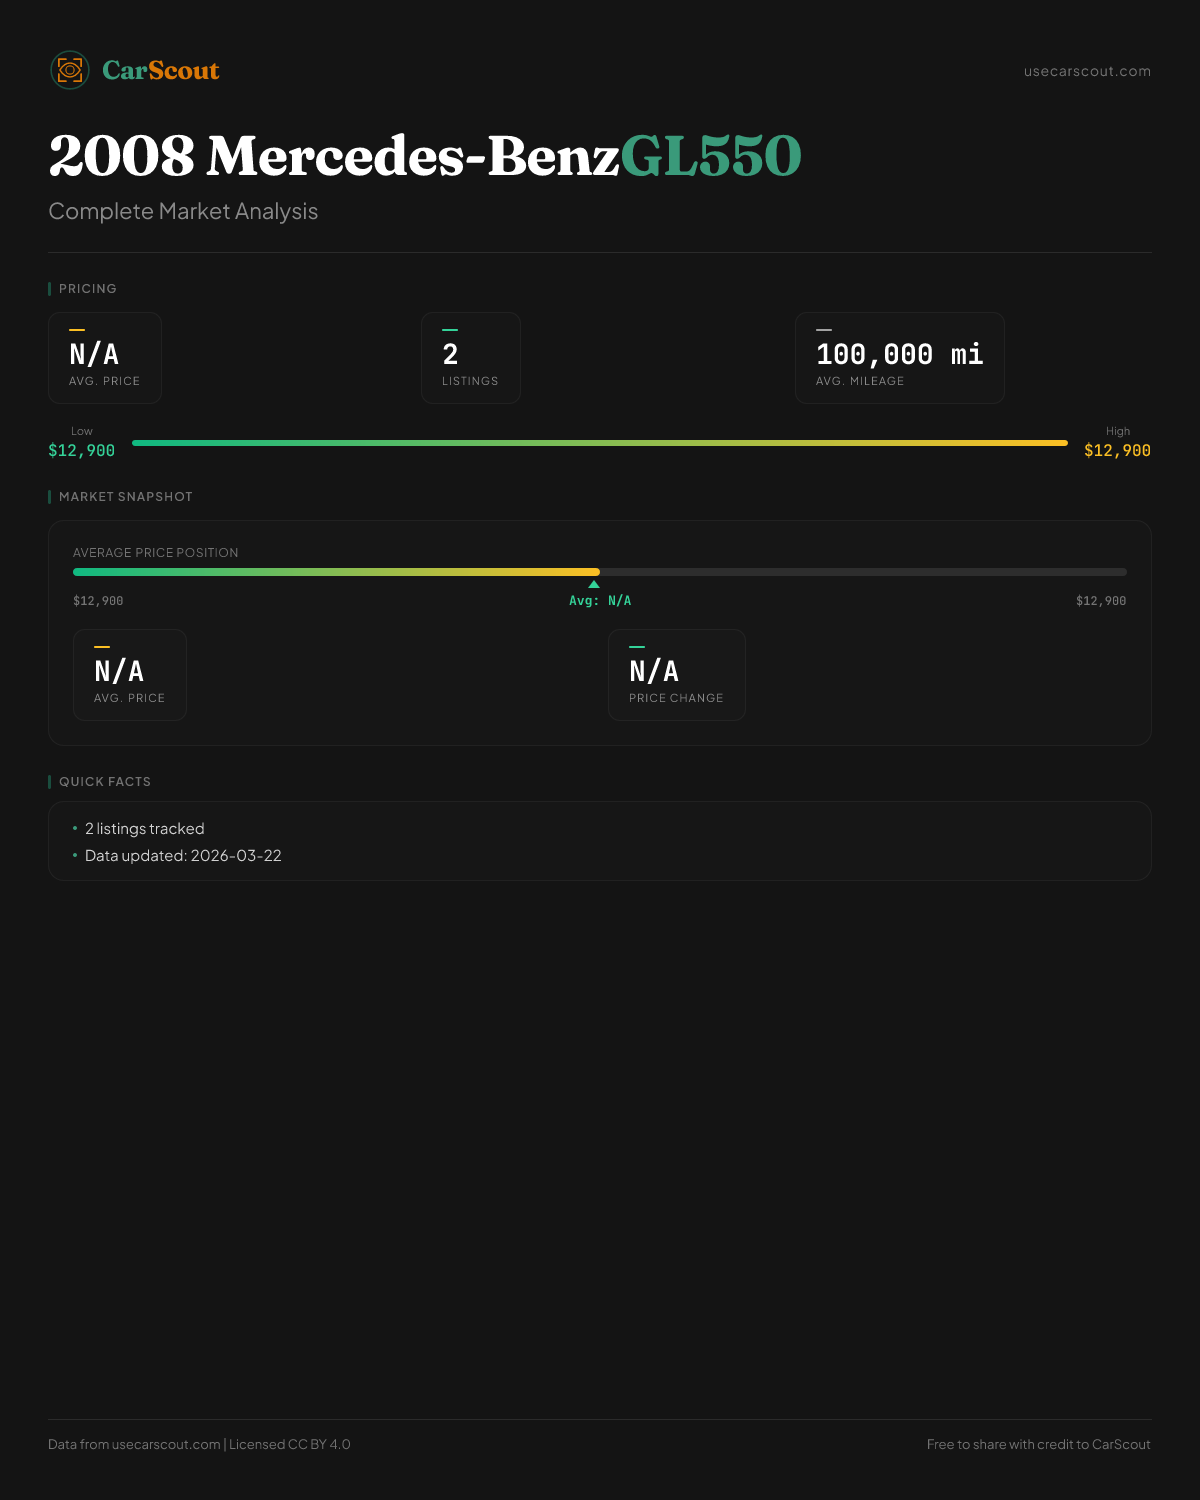1200x1500 pixels.
Task: Select the Listings count card
Action: [470, 358]
